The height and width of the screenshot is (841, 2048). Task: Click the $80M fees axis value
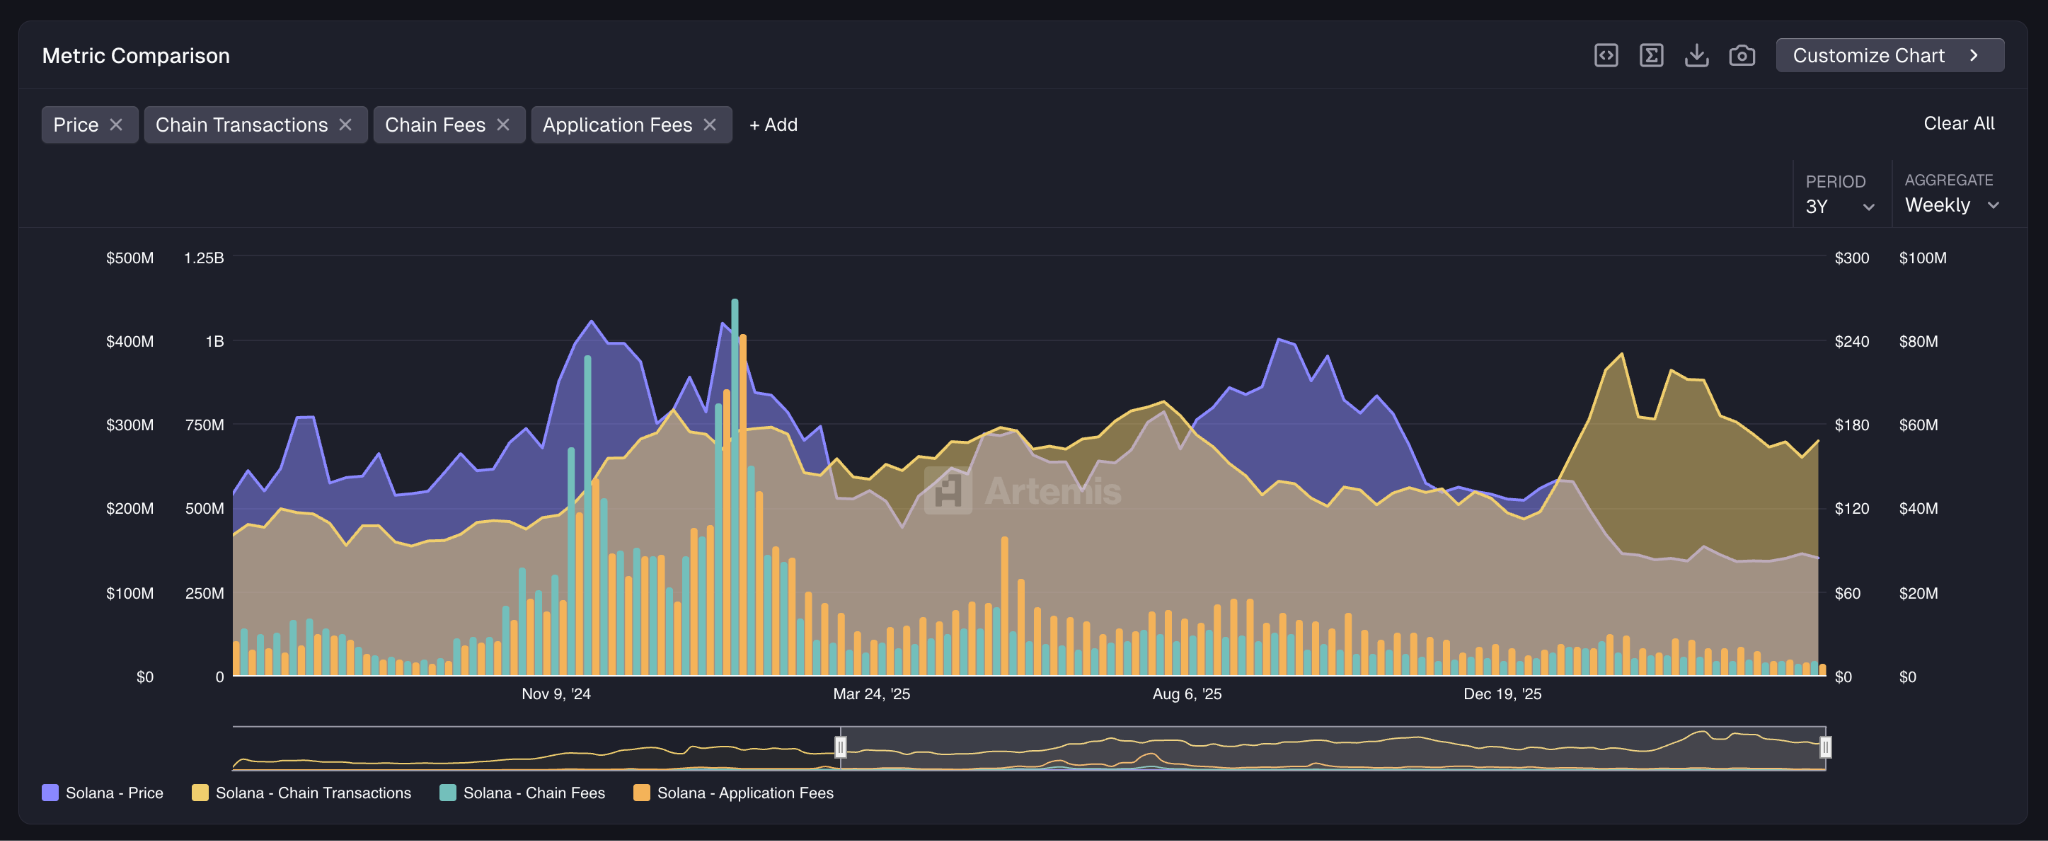pos(1919,342)
